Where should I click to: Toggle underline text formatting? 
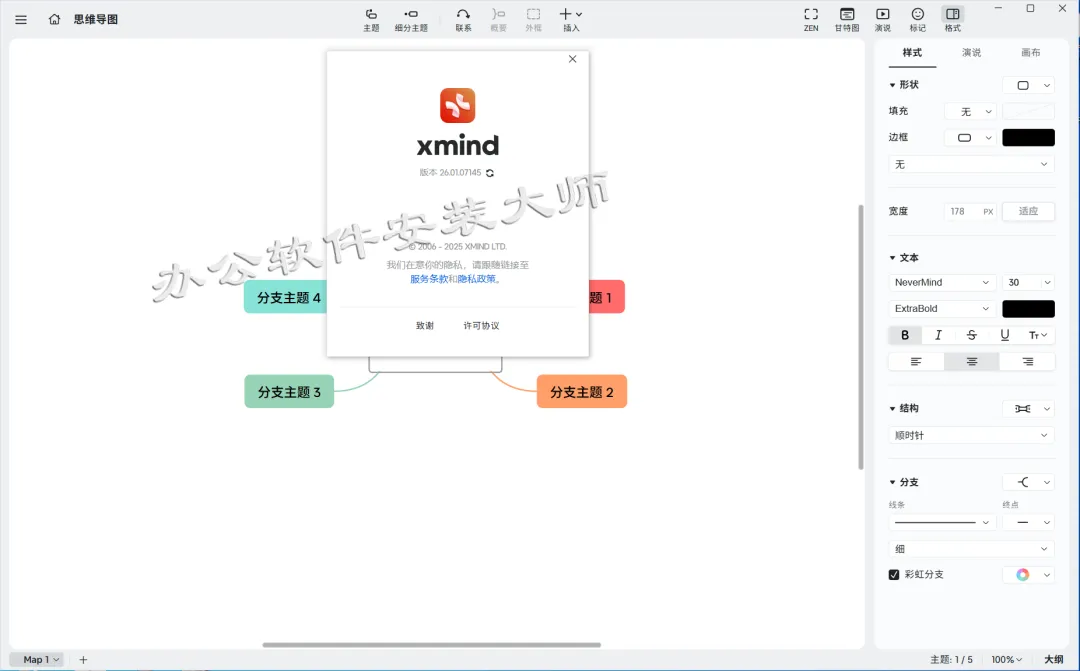(1004, 335)
